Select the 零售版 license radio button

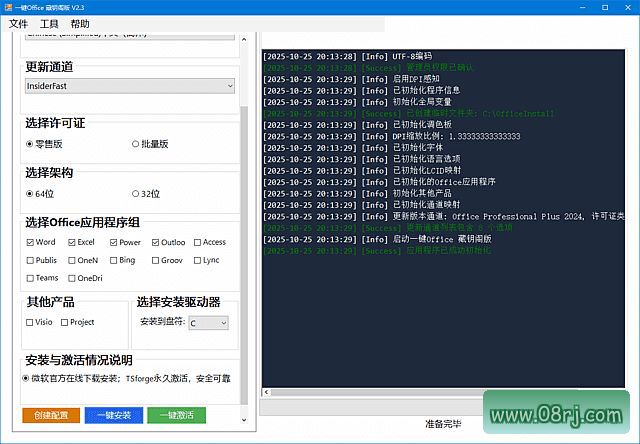(30, 144)
